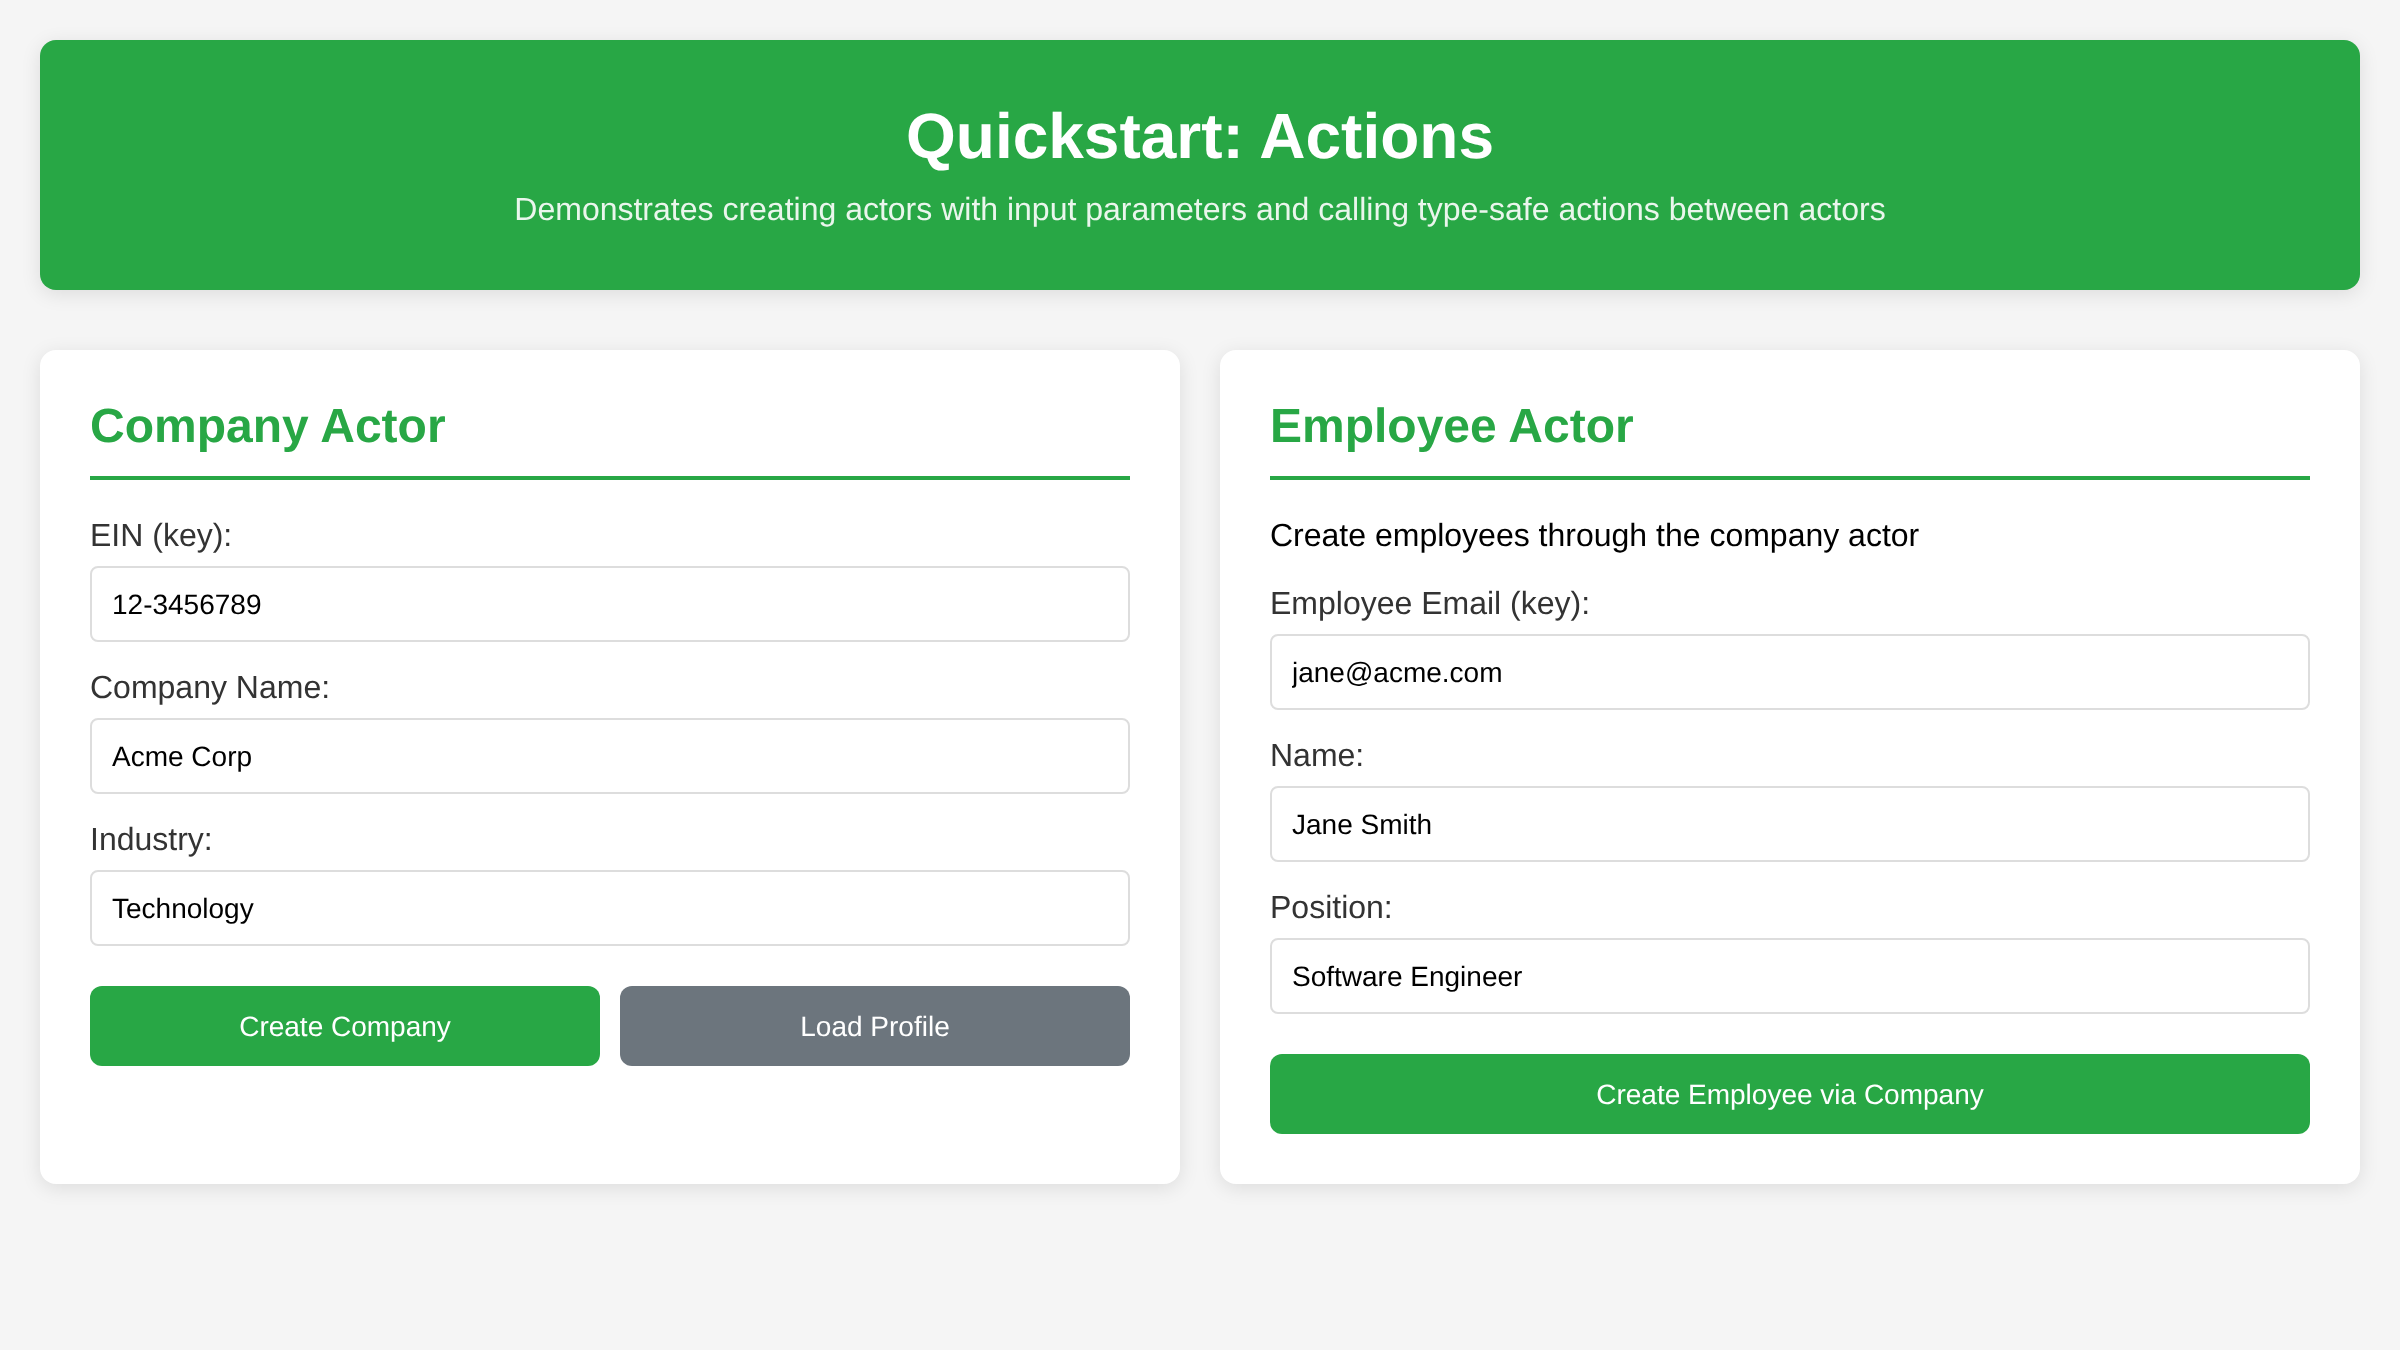This screenshot has width=2400, height=1350.
Task: Click the Position field showing Software Engineer
Action: pyautogui.click(x=1789, y=976)
